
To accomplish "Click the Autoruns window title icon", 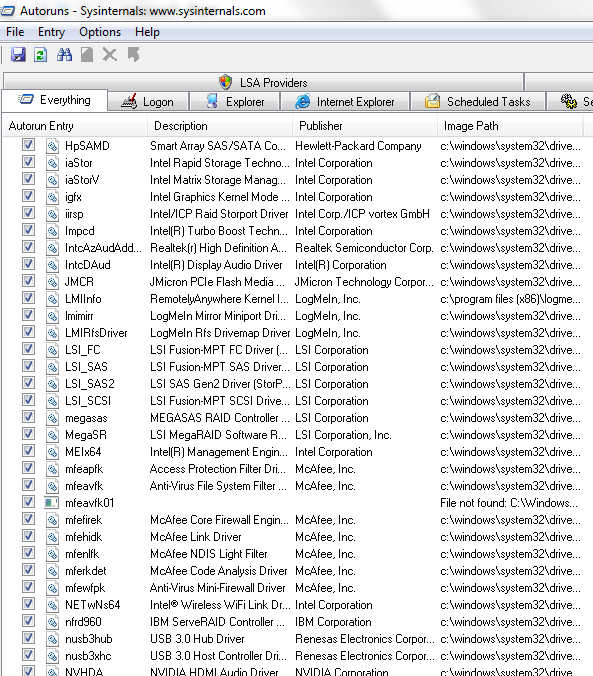I will click(8, 10).
